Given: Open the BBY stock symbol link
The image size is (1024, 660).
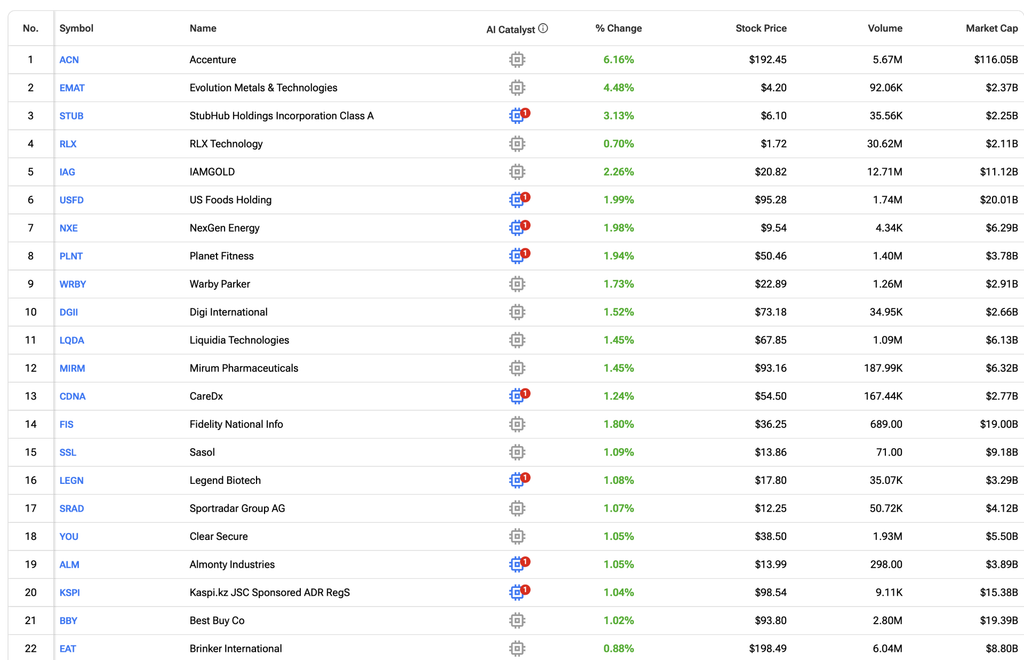Looking at the screenshot, I should pyautogui.click(x=69, y=620).
